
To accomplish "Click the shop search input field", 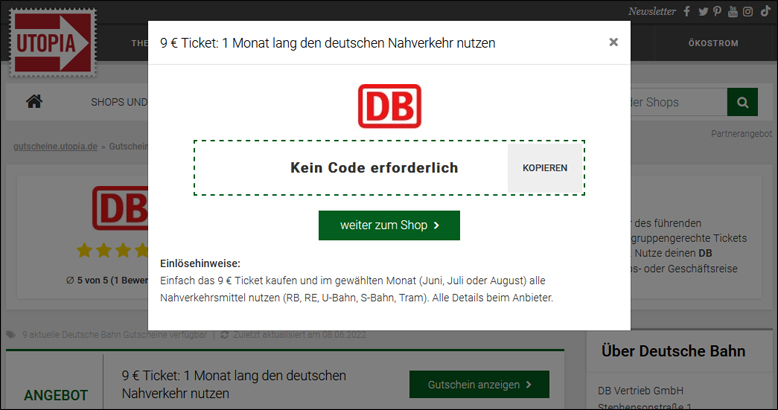I will (x=678, y=102).
